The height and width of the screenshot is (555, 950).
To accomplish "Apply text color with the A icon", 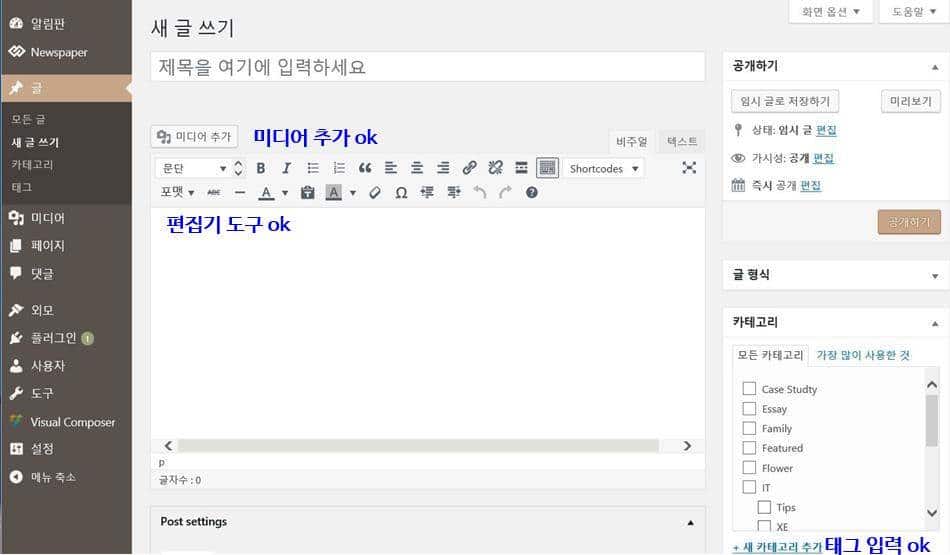I will 266,193.
